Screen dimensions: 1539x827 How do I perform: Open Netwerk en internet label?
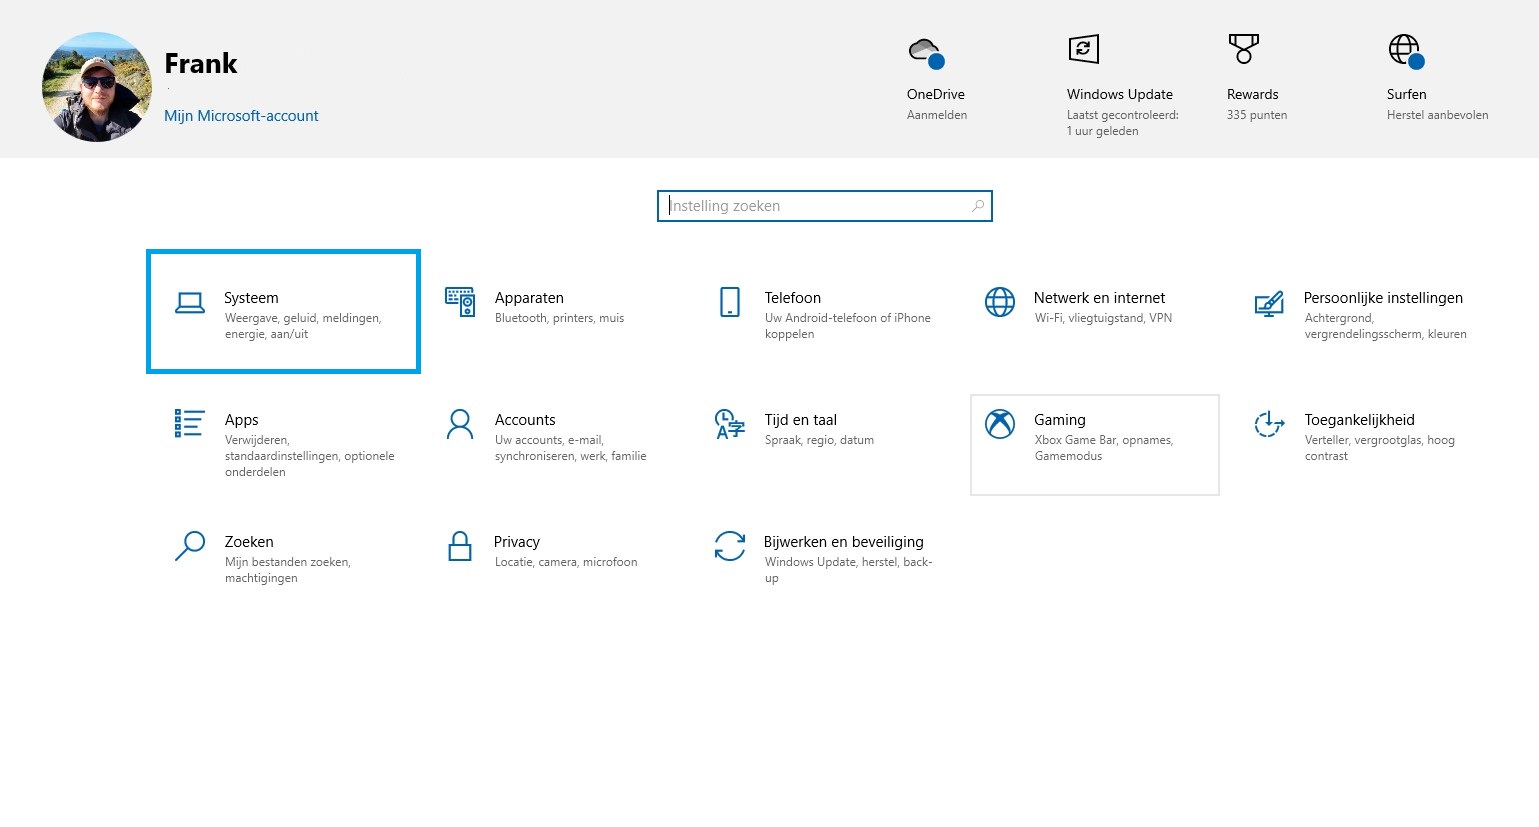click(x=1099, y=298)
